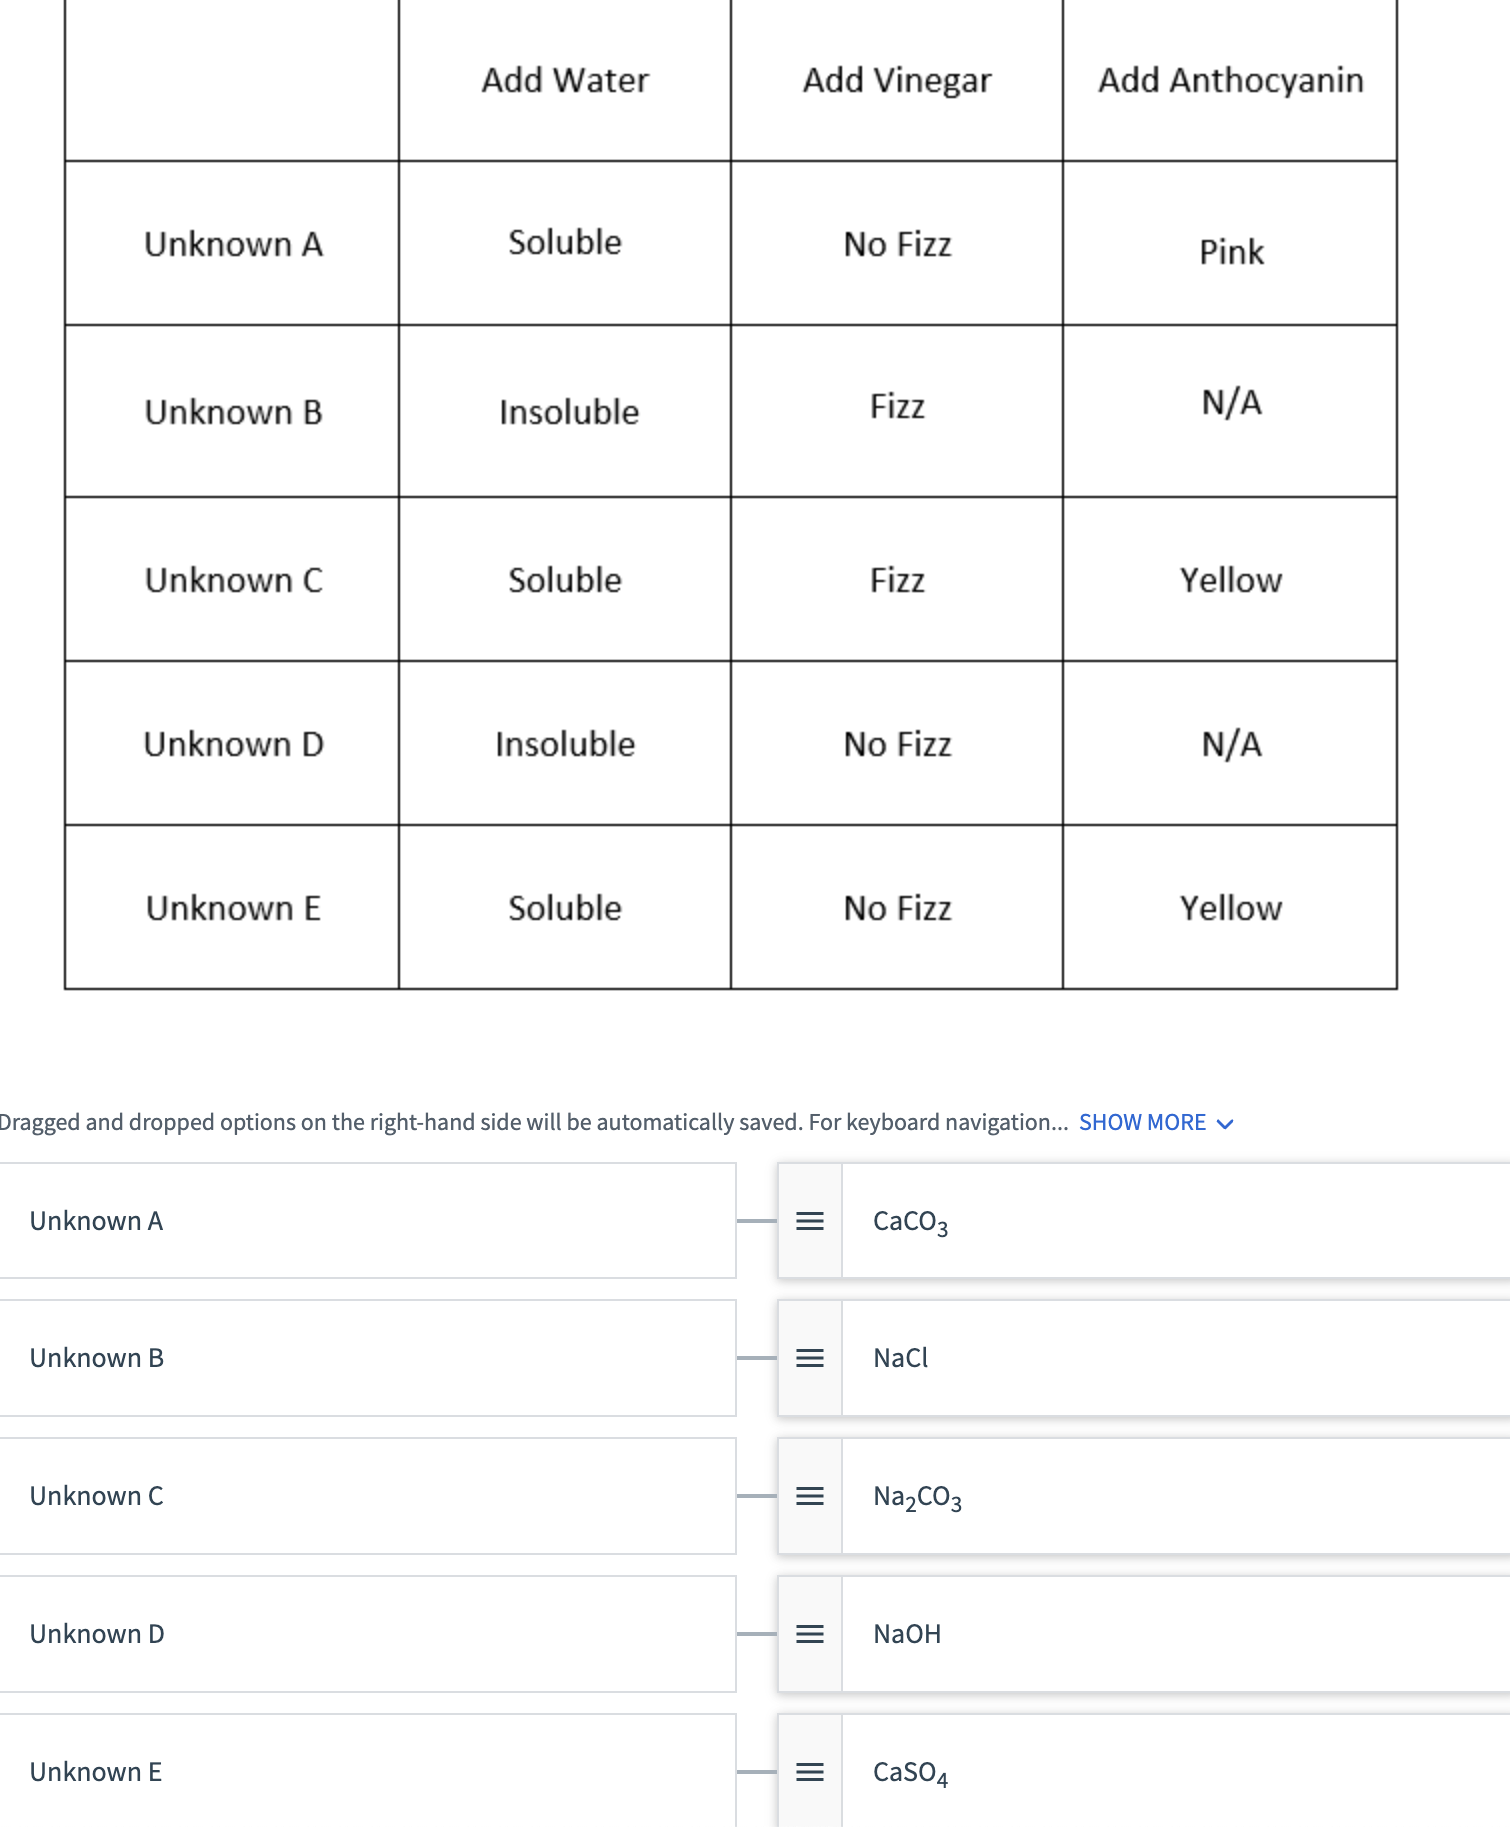Click the Unknown E drop zone

click(x=367, y=1772)
